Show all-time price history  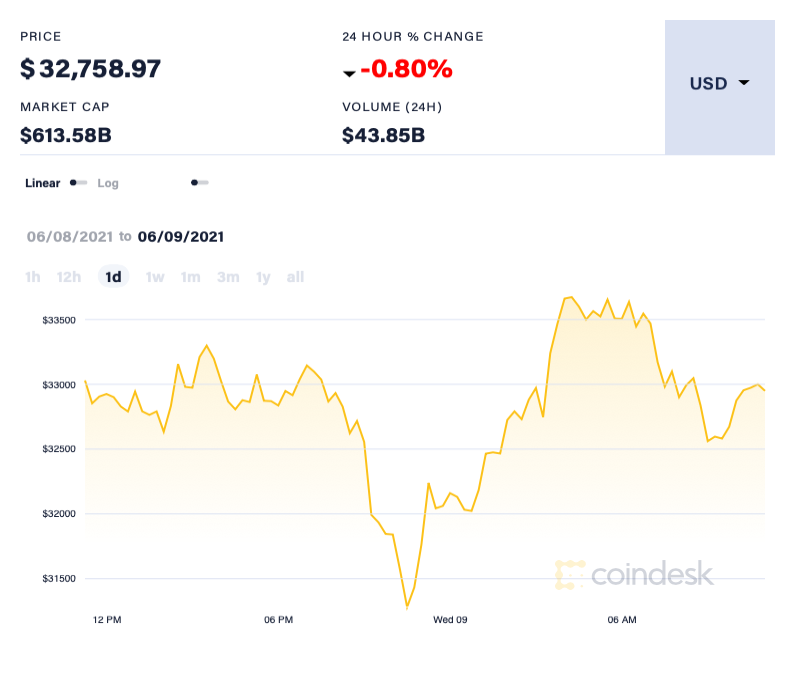pos(295,277)
